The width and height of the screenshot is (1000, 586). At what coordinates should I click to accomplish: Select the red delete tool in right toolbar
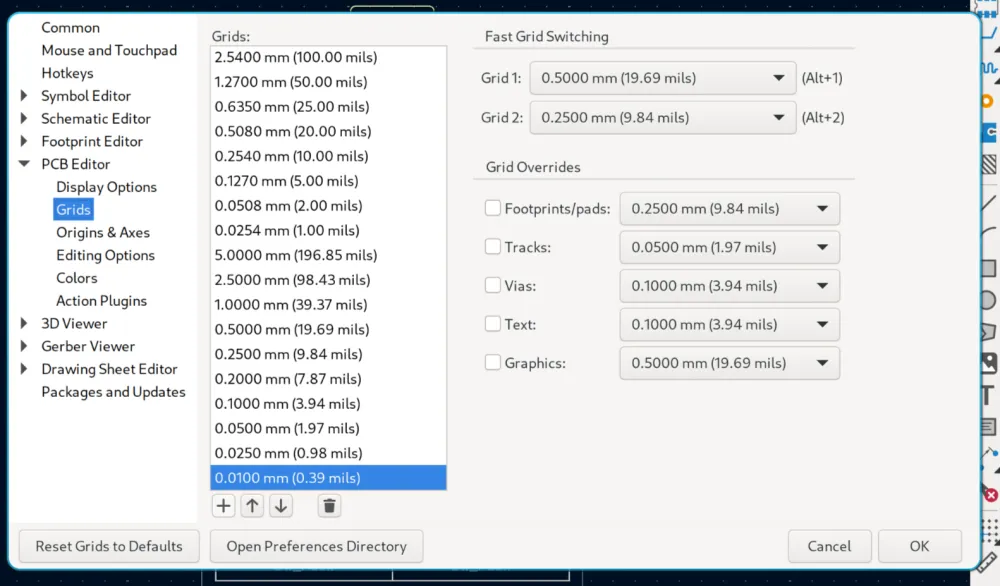pyautogui.click(x=989, y=494)
